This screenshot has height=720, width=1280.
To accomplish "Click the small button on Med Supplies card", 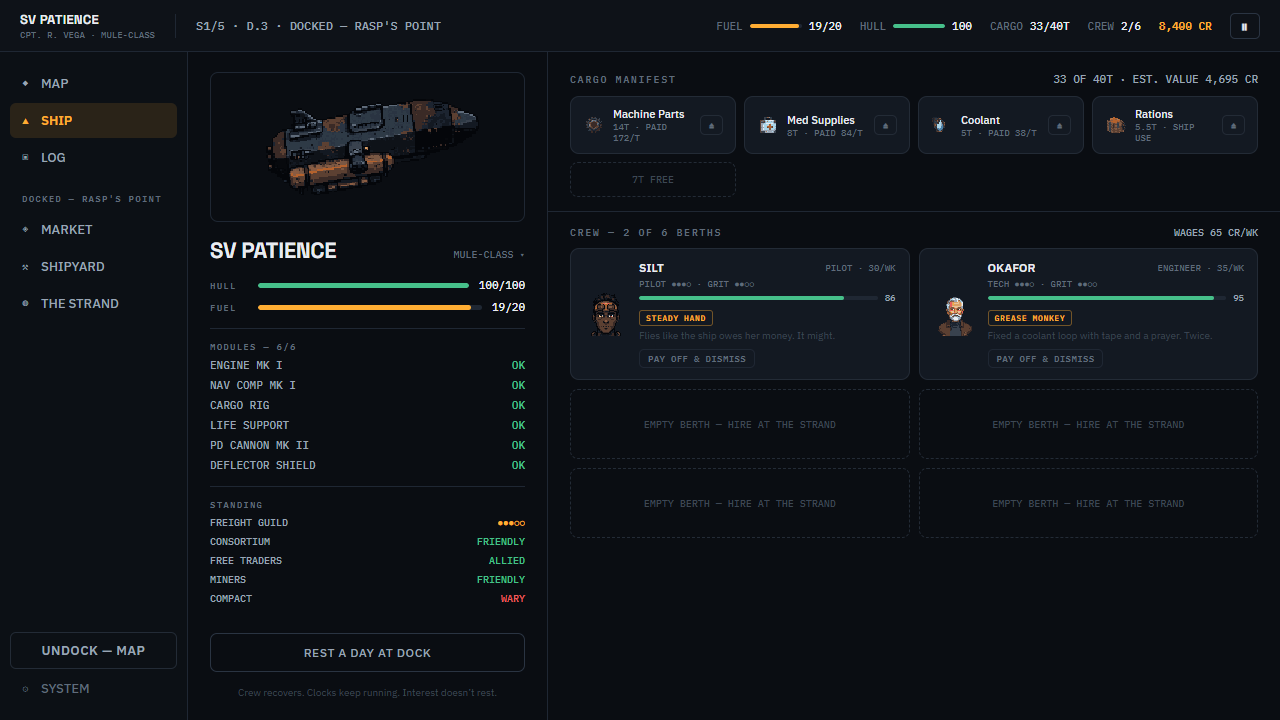I will click(885, 125).
